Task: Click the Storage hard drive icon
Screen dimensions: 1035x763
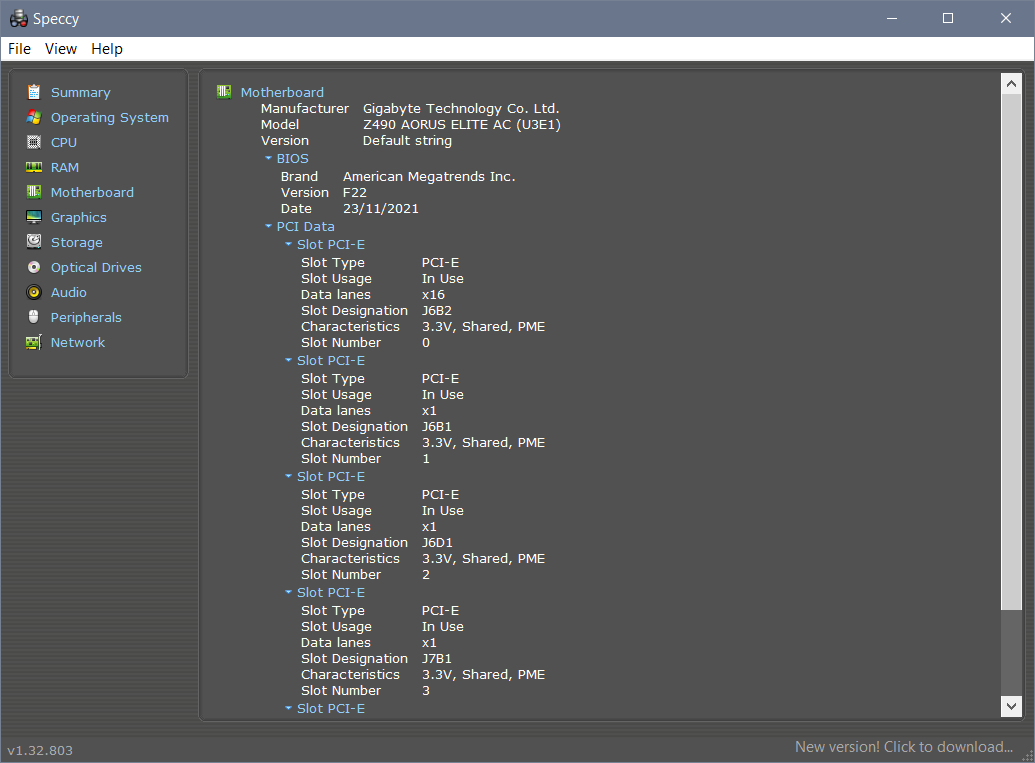Action: pos(34,242)
